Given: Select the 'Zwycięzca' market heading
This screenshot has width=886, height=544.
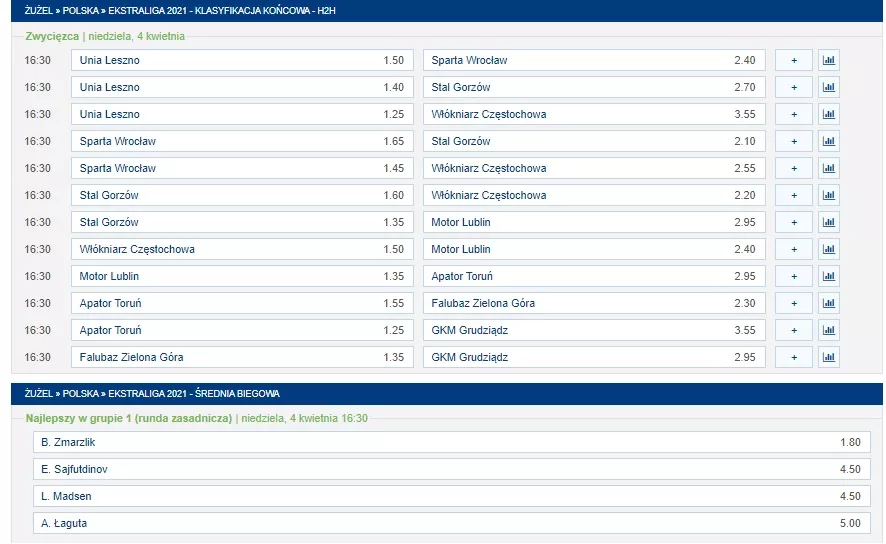Looking at the screenshot, I should tap(52, 36).
